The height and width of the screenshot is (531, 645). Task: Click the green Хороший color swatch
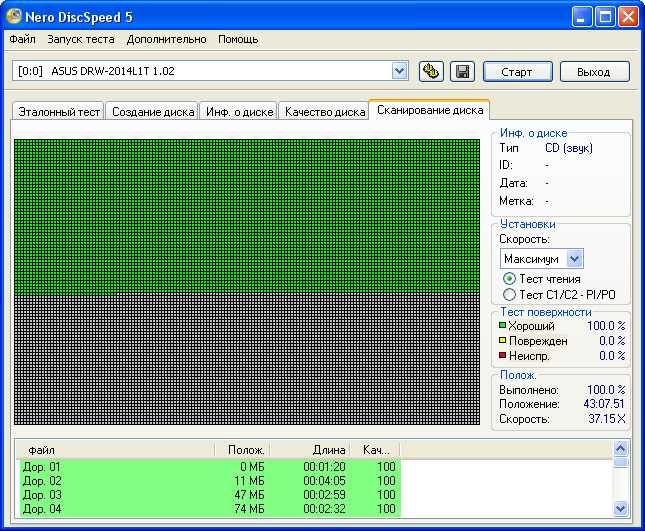(x=502, y=325)
